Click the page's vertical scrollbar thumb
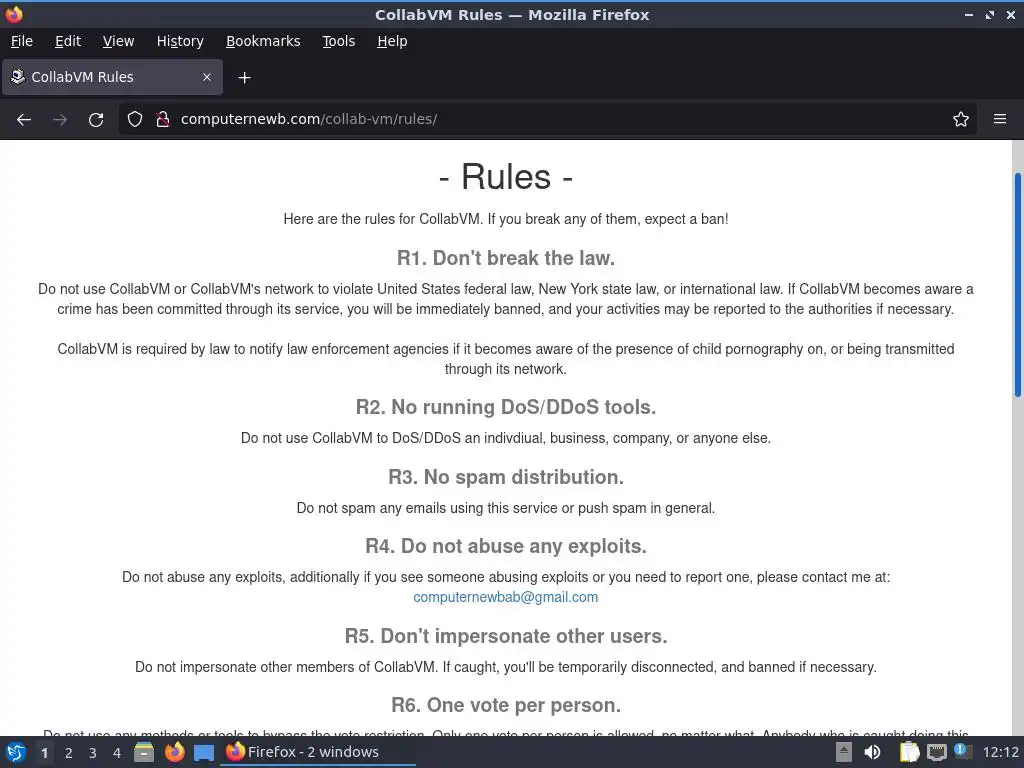Screen dimensions: 1024x768 click(1017, 284)
